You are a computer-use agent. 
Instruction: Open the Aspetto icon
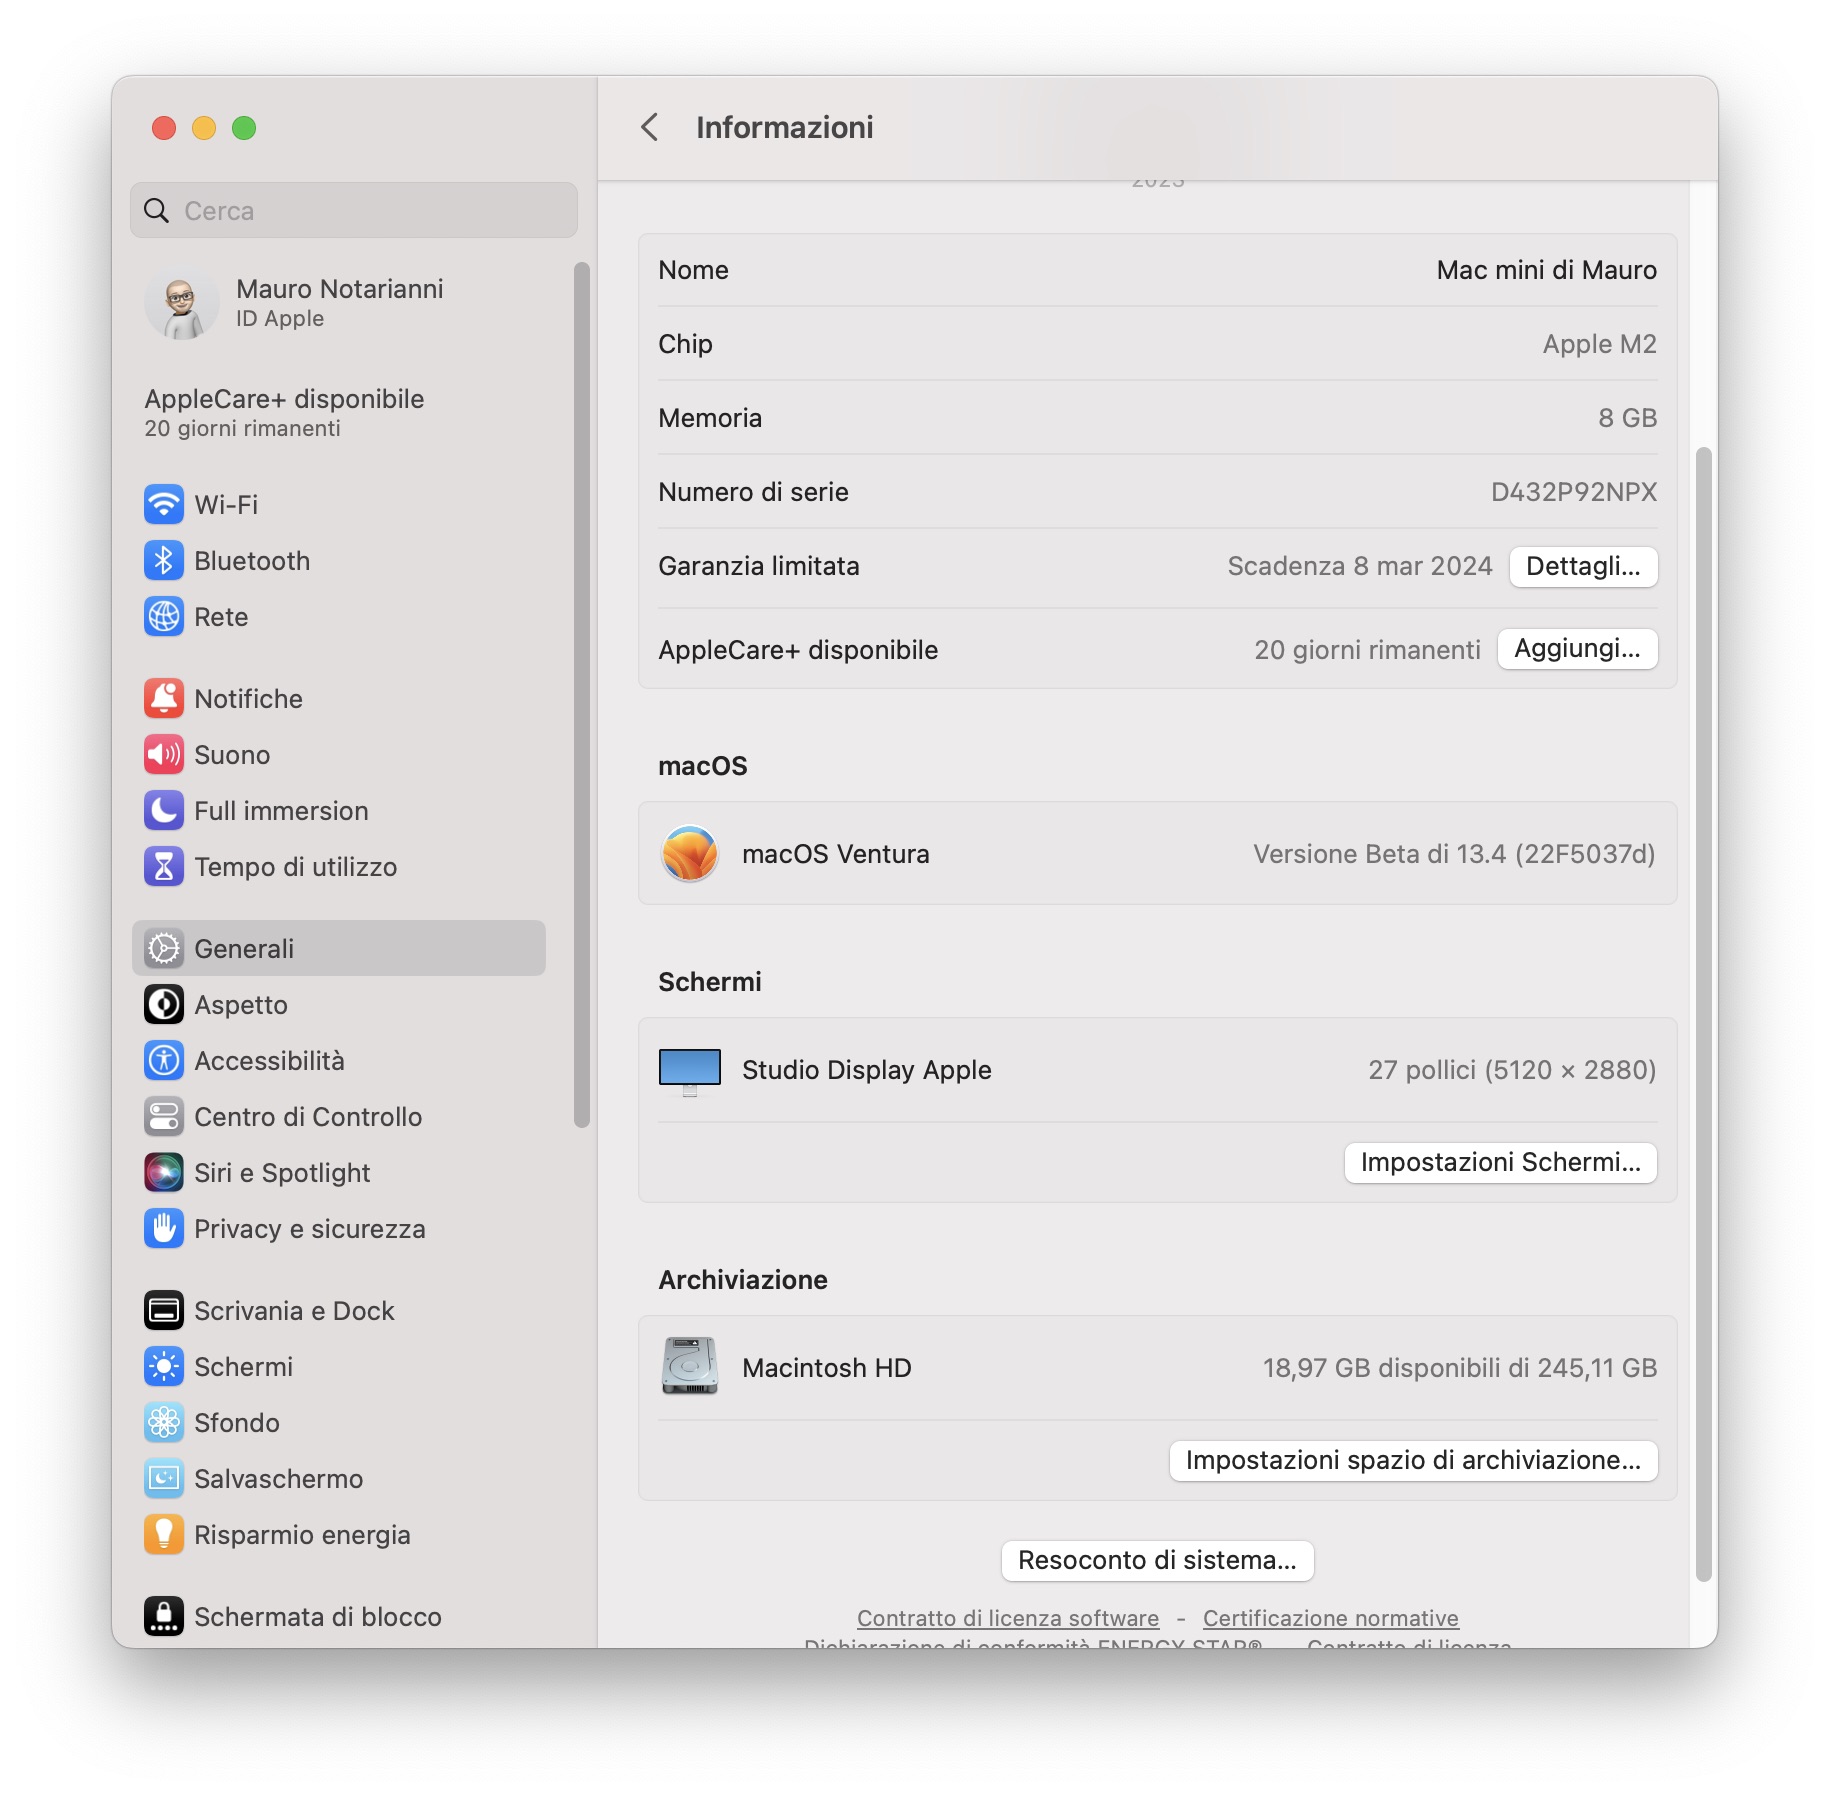163,1004
